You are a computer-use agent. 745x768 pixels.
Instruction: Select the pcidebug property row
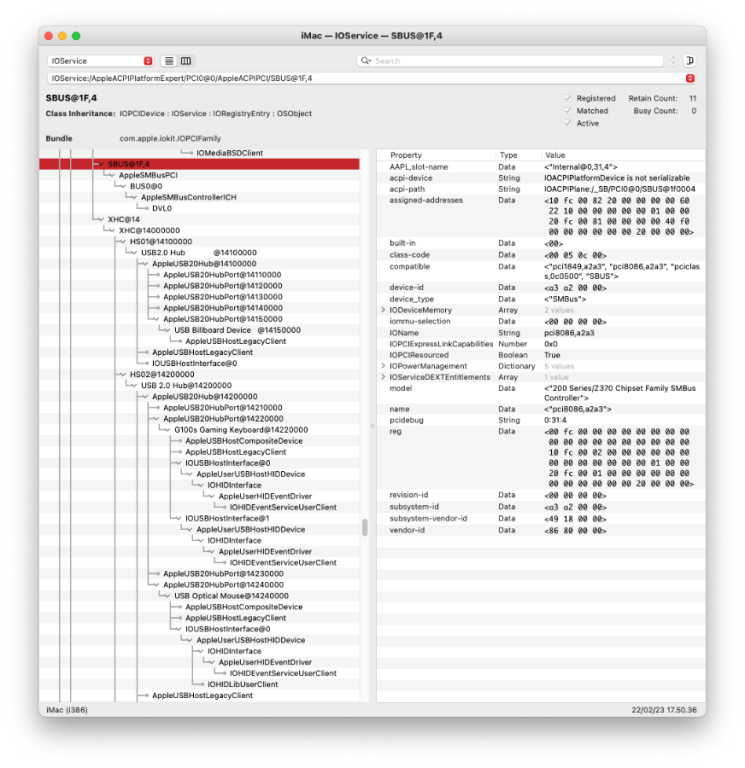(541, 420)
